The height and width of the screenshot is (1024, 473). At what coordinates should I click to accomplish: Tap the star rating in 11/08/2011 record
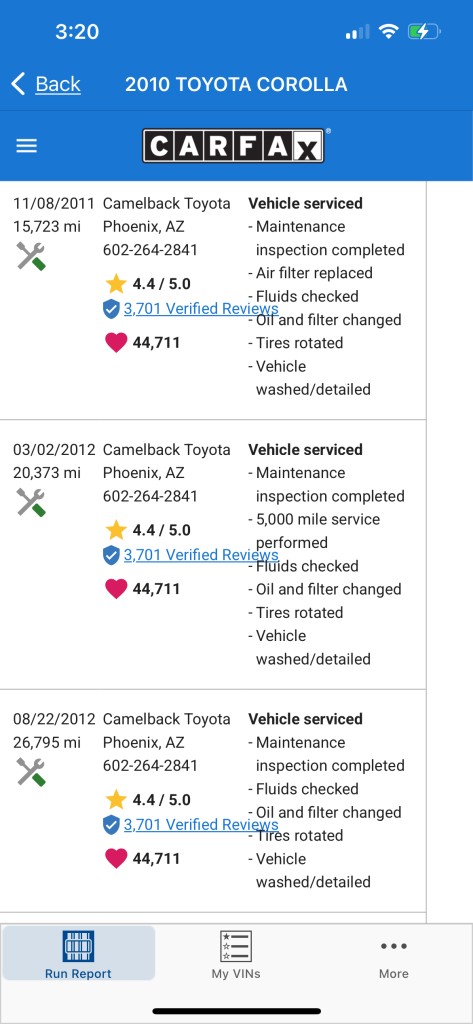point(148,283)
